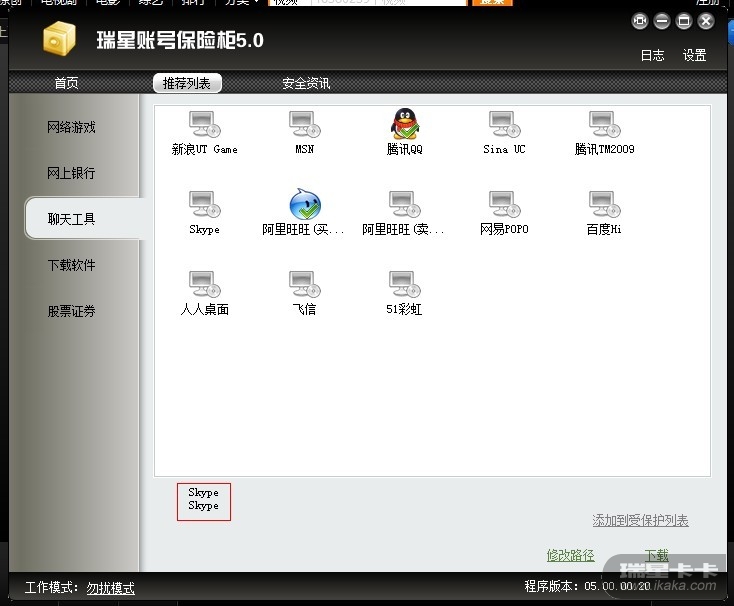The width and height of the screenshot is (734, 606).
Task: Click the 51彩虹 label text
Action: [404, 309]
